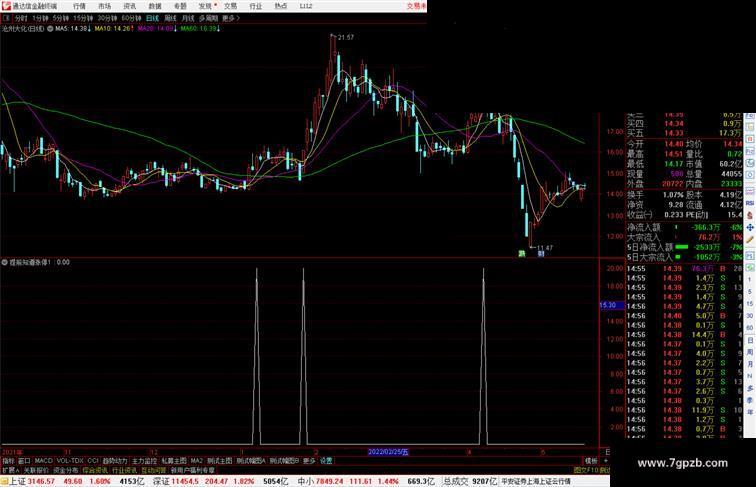Open the 数据 menu
The height and width of the screenshot is (487, 756).
pyautogui.click(x=155, y=6)
